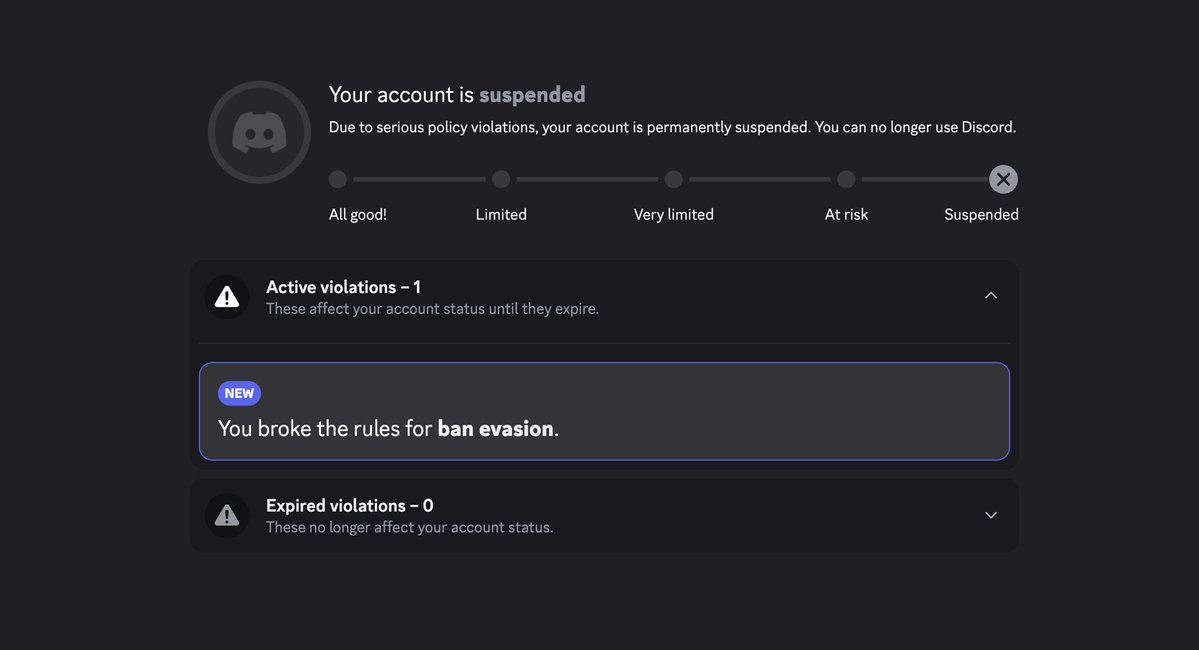Click the Expired violations – 0 header
The height and width of the screenshot is (650, 1199).
tap(349, 506)
